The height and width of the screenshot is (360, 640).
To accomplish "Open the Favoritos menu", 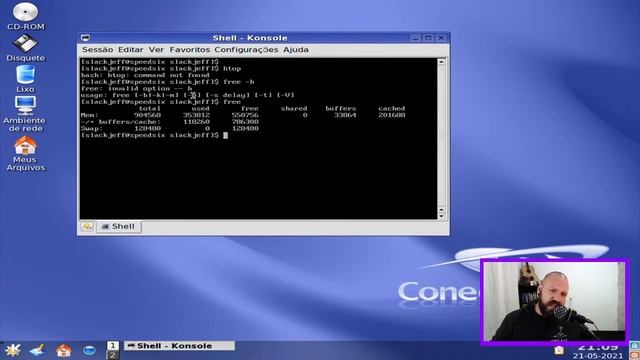I will pos(189,49).
